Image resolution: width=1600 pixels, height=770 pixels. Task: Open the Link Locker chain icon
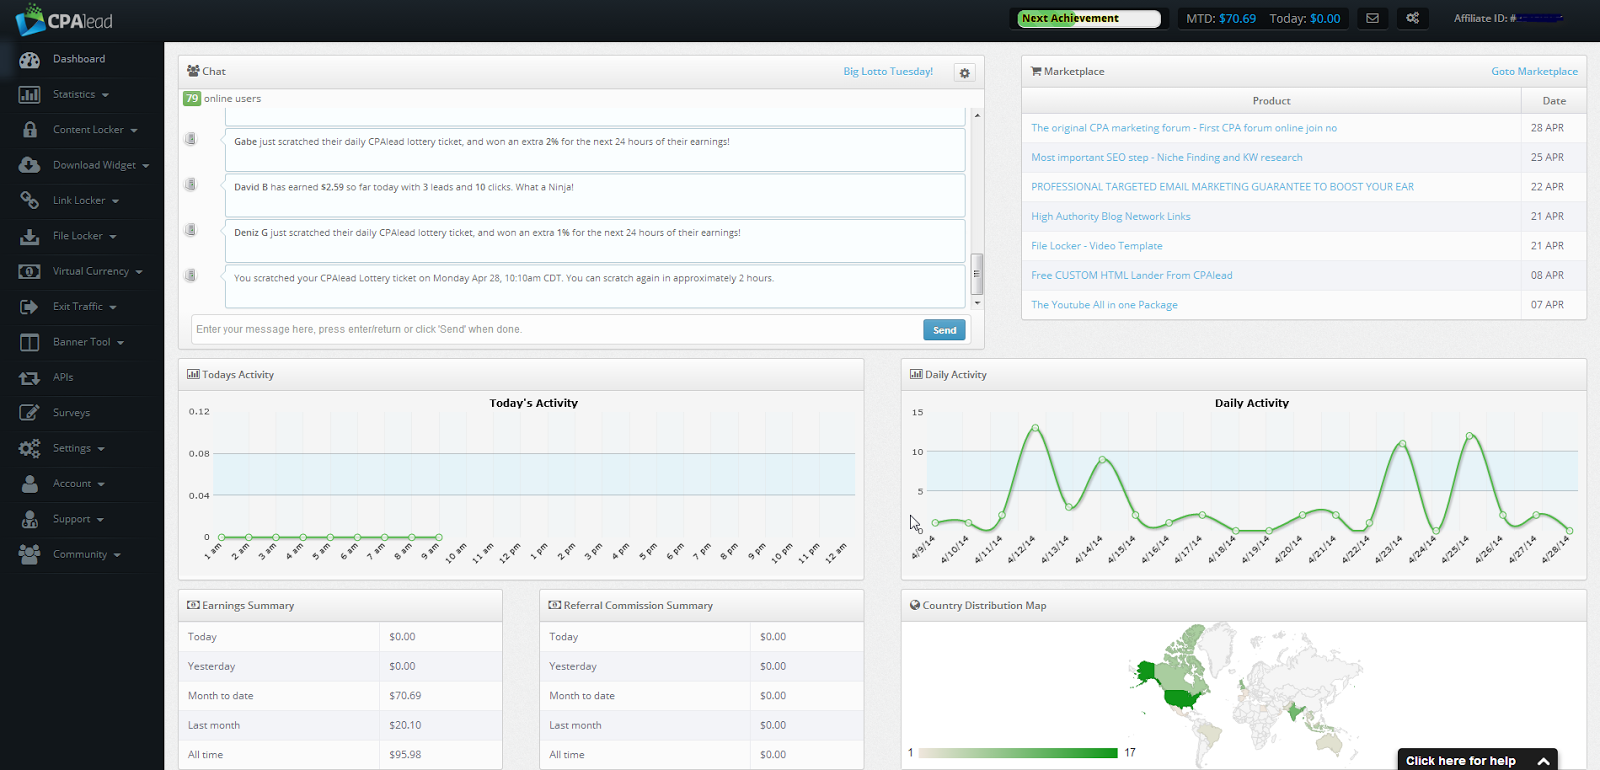tap(30, 201)
